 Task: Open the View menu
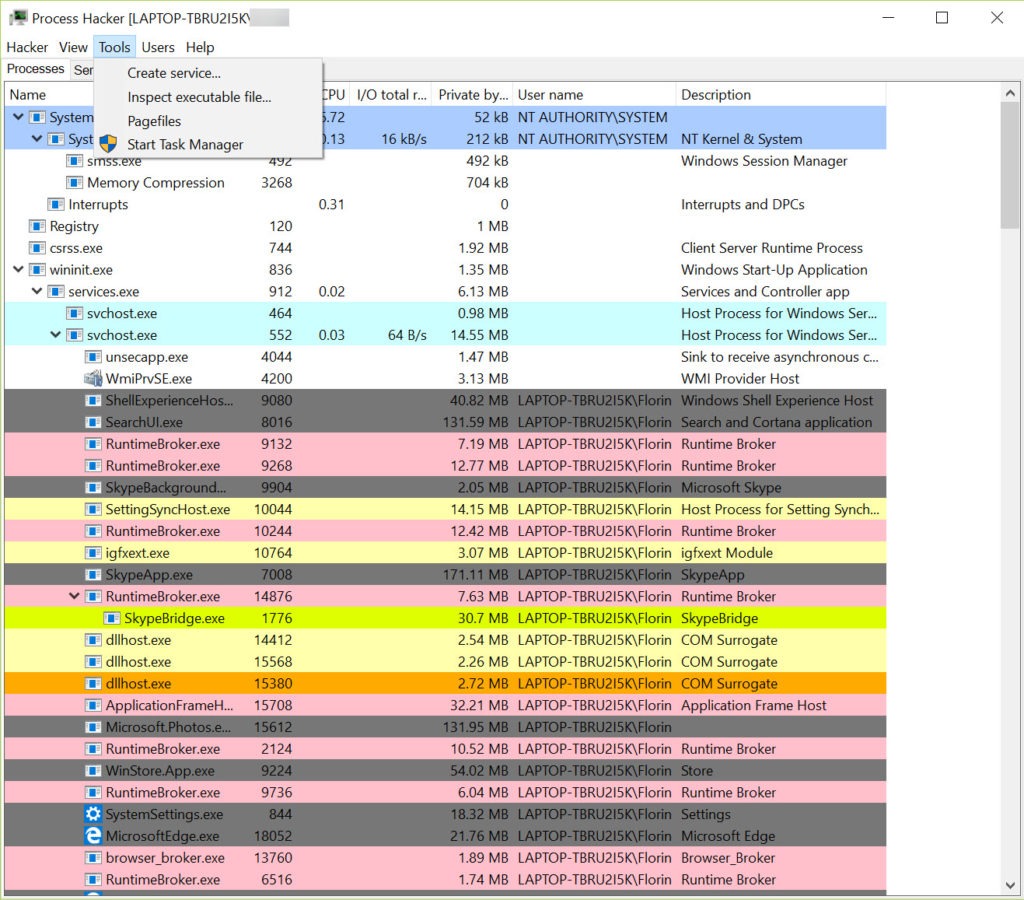73,47
